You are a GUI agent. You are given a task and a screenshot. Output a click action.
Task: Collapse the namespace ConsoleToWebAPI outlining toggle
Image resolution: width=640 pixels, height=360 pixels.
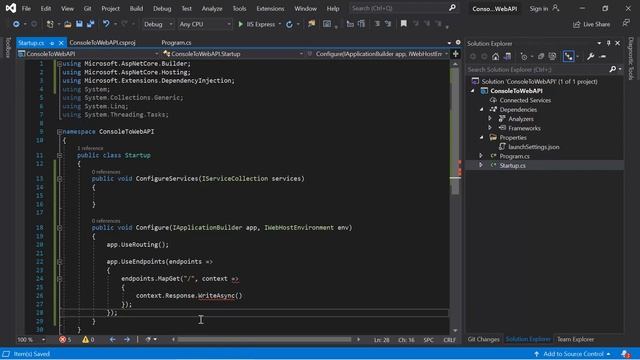pos(60,132)
